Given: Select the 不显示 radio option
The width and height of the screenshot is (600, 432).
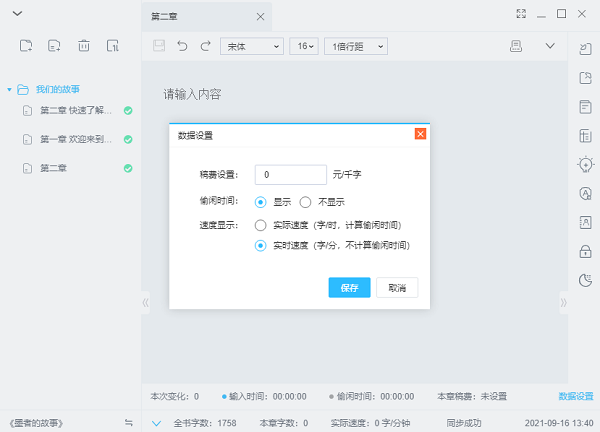Looking at the screenshot, I should pyautogui.click(x=305, y=201).
